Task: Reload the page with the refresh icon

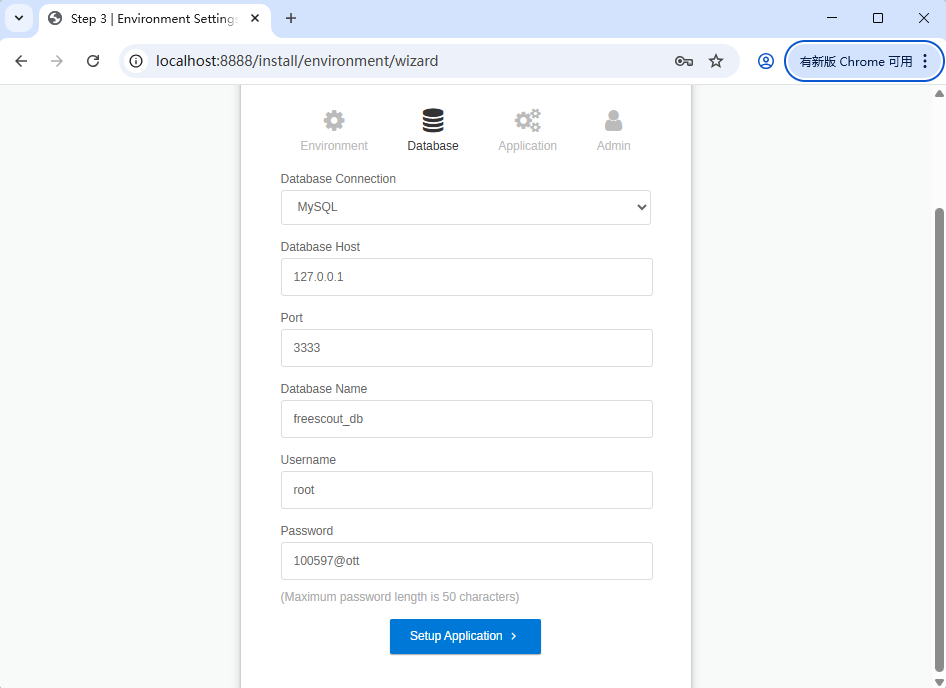Action: pos(93,61)
